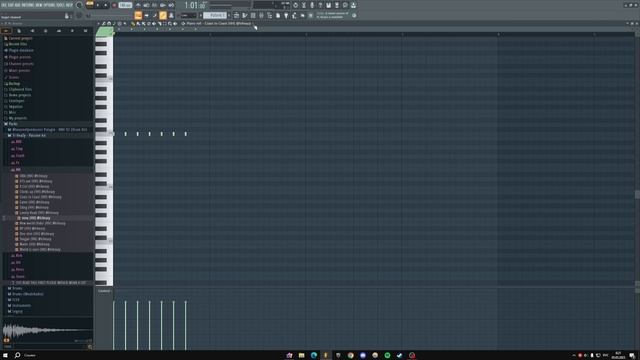Open the PATTERNS menu
Viewport: 640px width, 360px height.
pyautogui.click(x=28, y=5)
